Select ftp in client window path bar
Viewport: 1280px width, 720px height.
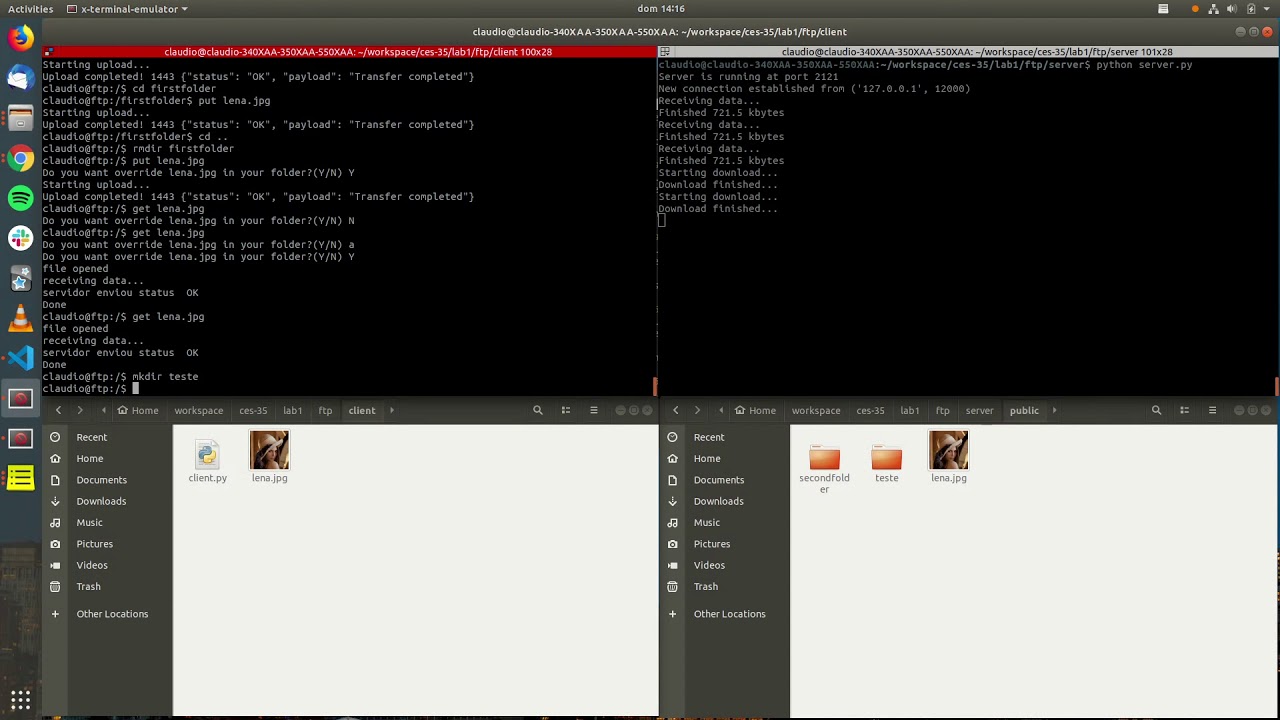pyautogui.click(x=325, y=410)
